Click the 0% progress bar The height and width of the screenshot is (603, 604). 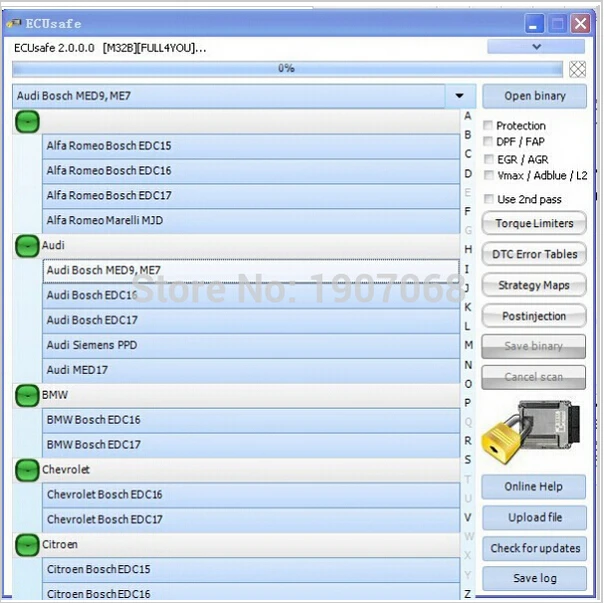(x=287, y=69)
